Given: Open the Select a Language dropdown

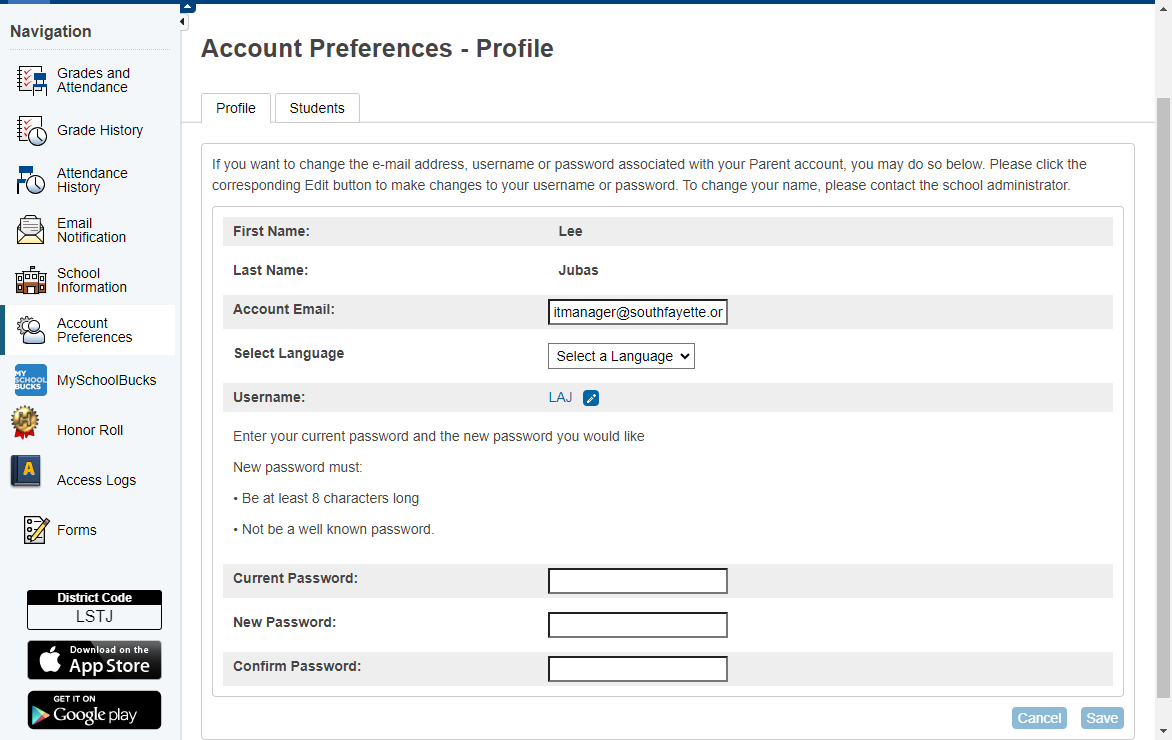Looking at the screenshot, I should [x=621, y=356].
